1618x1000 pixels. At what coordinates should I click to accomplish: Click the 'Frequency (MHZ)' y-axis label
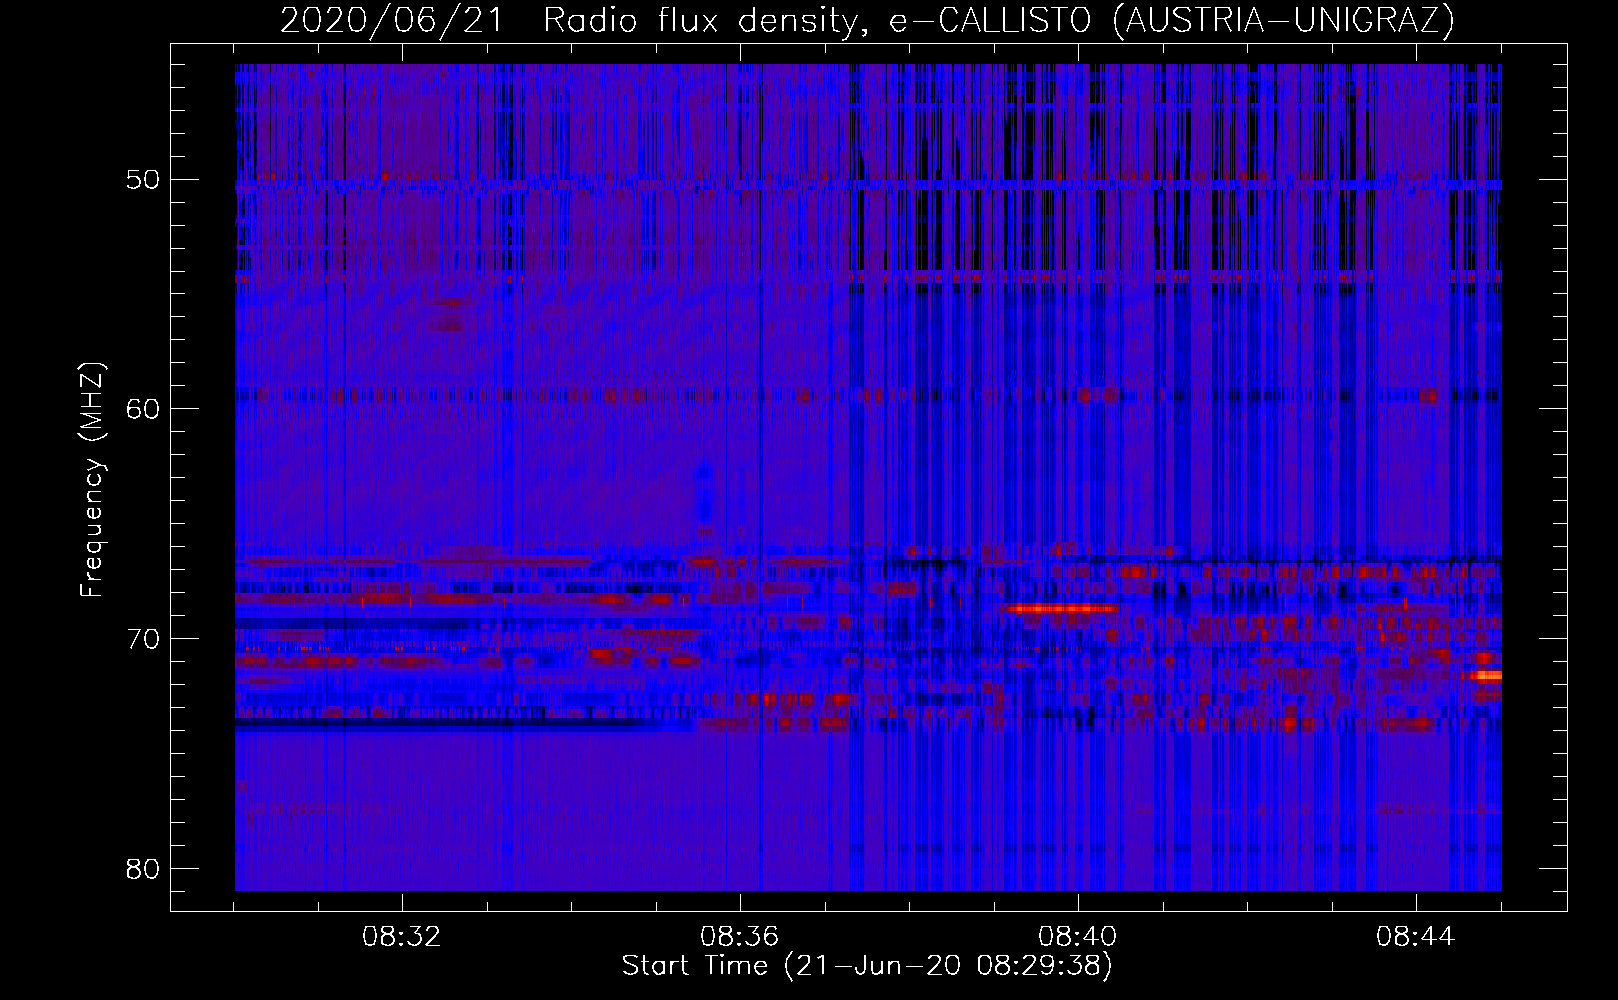pos(92,480)
